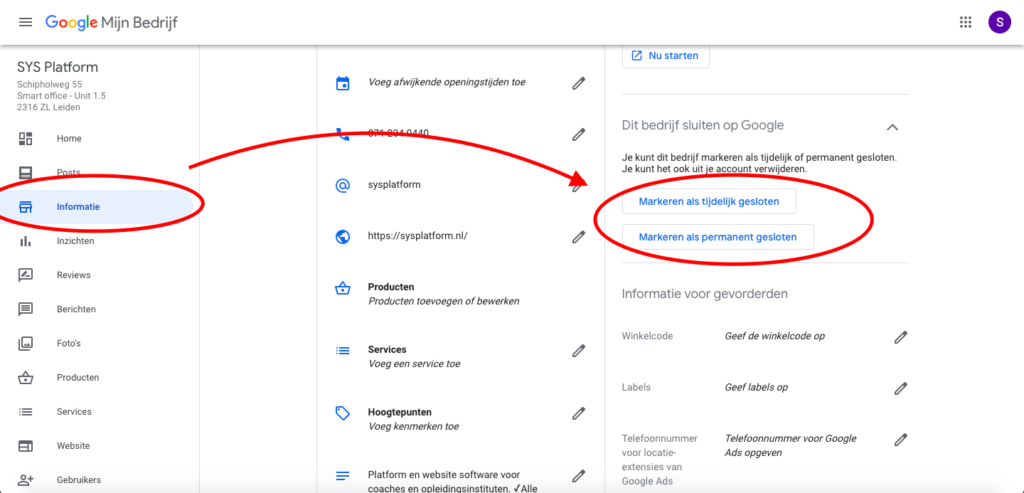This screenshot has height=493, width=1024.
Task: Click the globe website icon
Action: point(342,236)
